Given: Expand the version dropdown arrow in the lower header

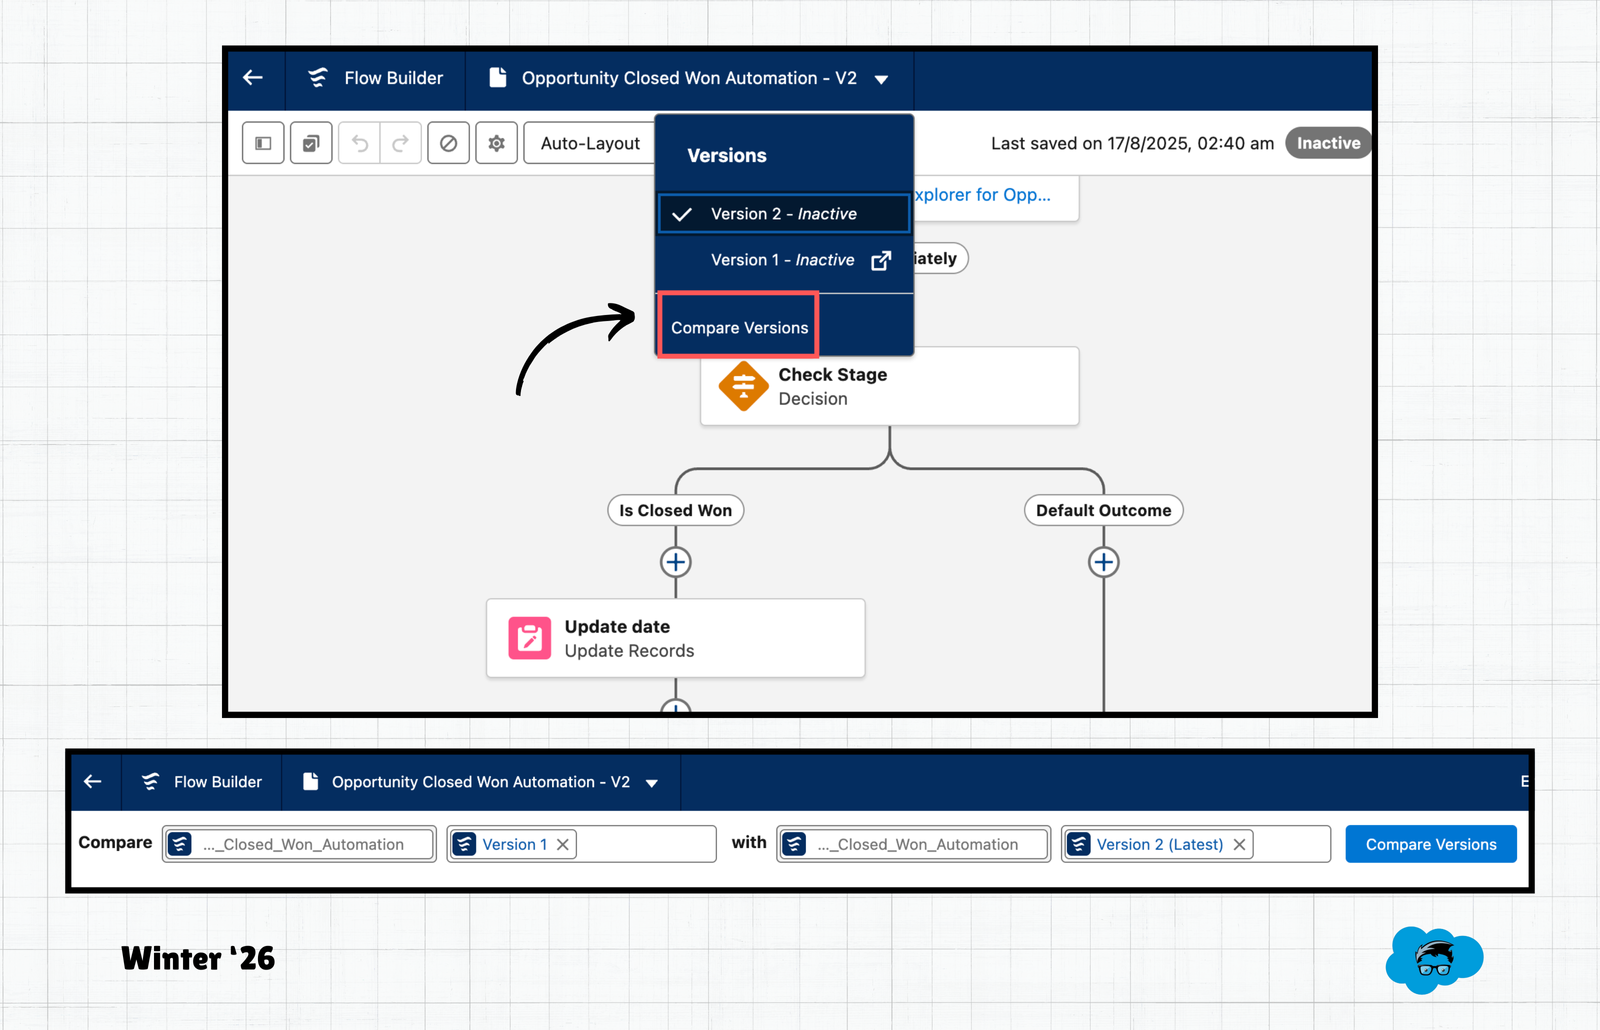Looking at the screenshot, I should (x=652, y=783).
